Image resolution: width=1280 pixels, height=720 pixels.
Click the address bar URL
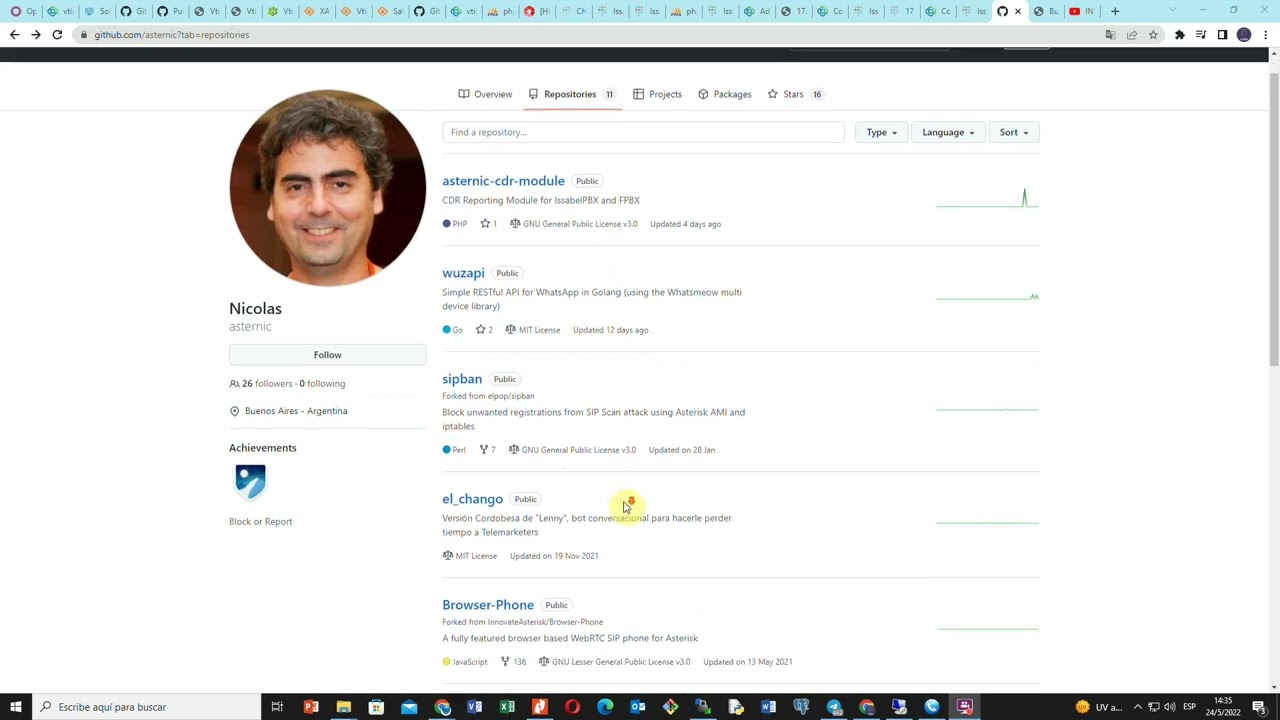172,35
